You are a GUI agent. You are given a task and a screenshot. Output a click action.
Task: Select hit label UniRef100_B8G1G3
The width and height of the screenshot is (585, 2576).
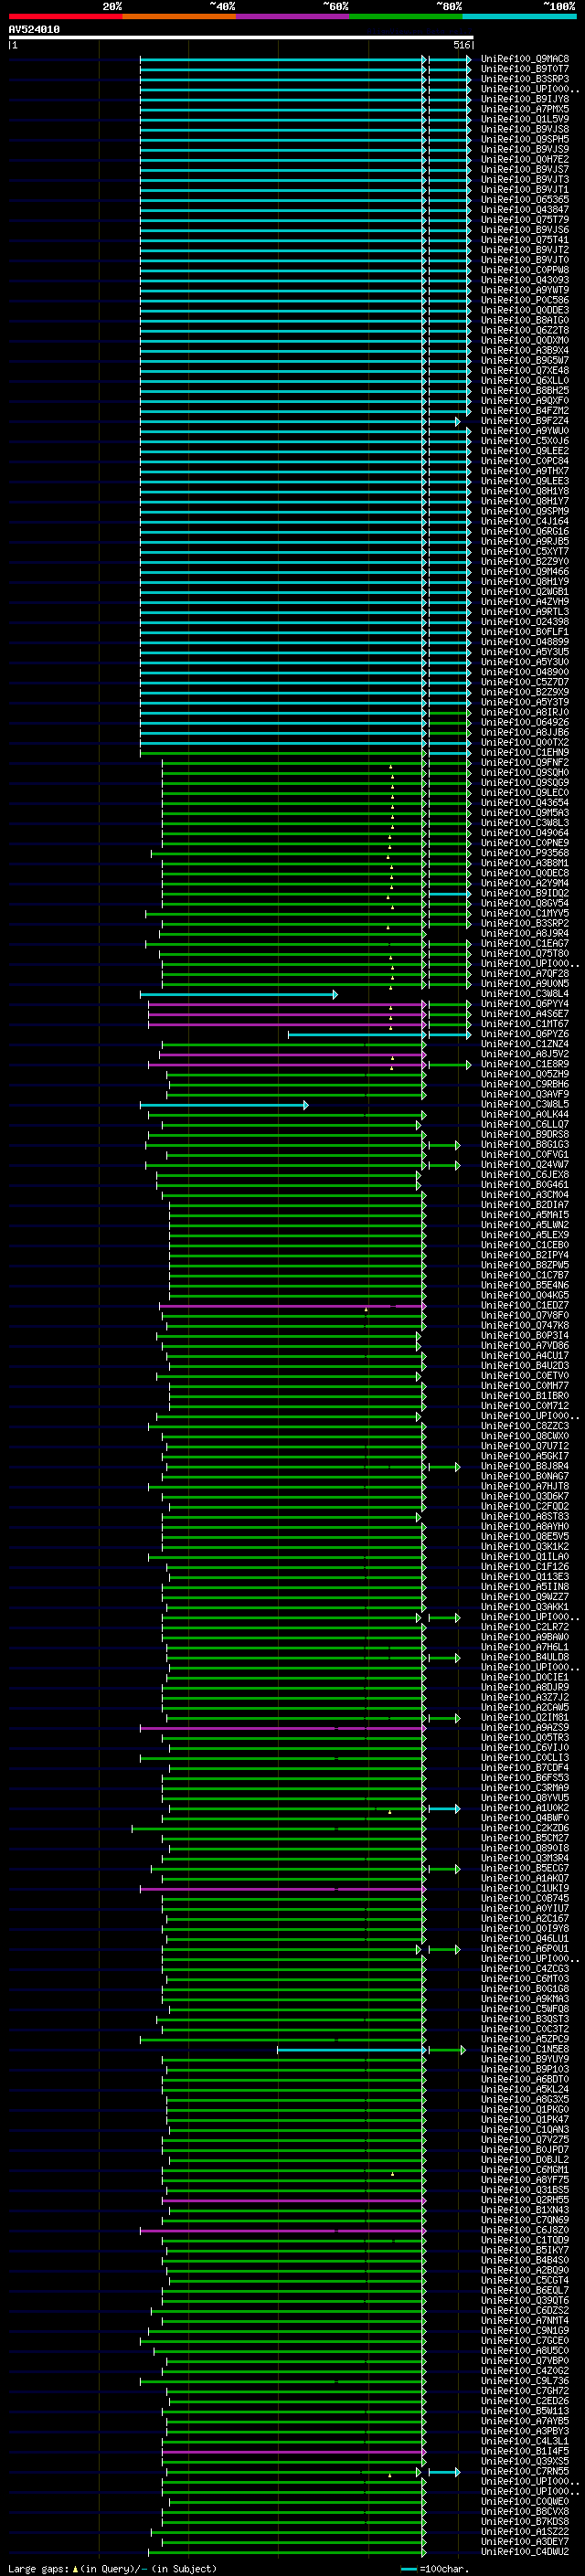[x=525, y=1145]
